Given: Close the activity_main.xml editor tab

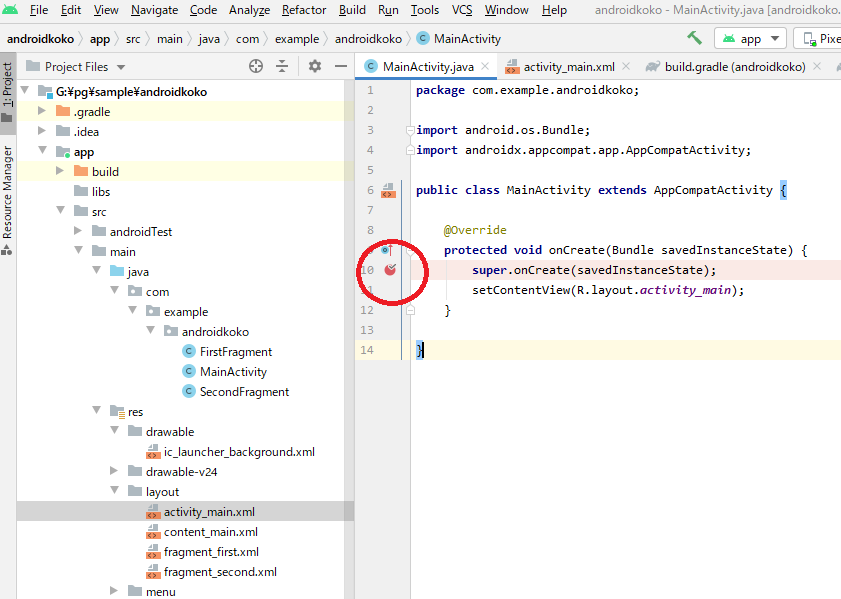Looking at the screenshot, I should pyautogui.click(x=626, y=66).
